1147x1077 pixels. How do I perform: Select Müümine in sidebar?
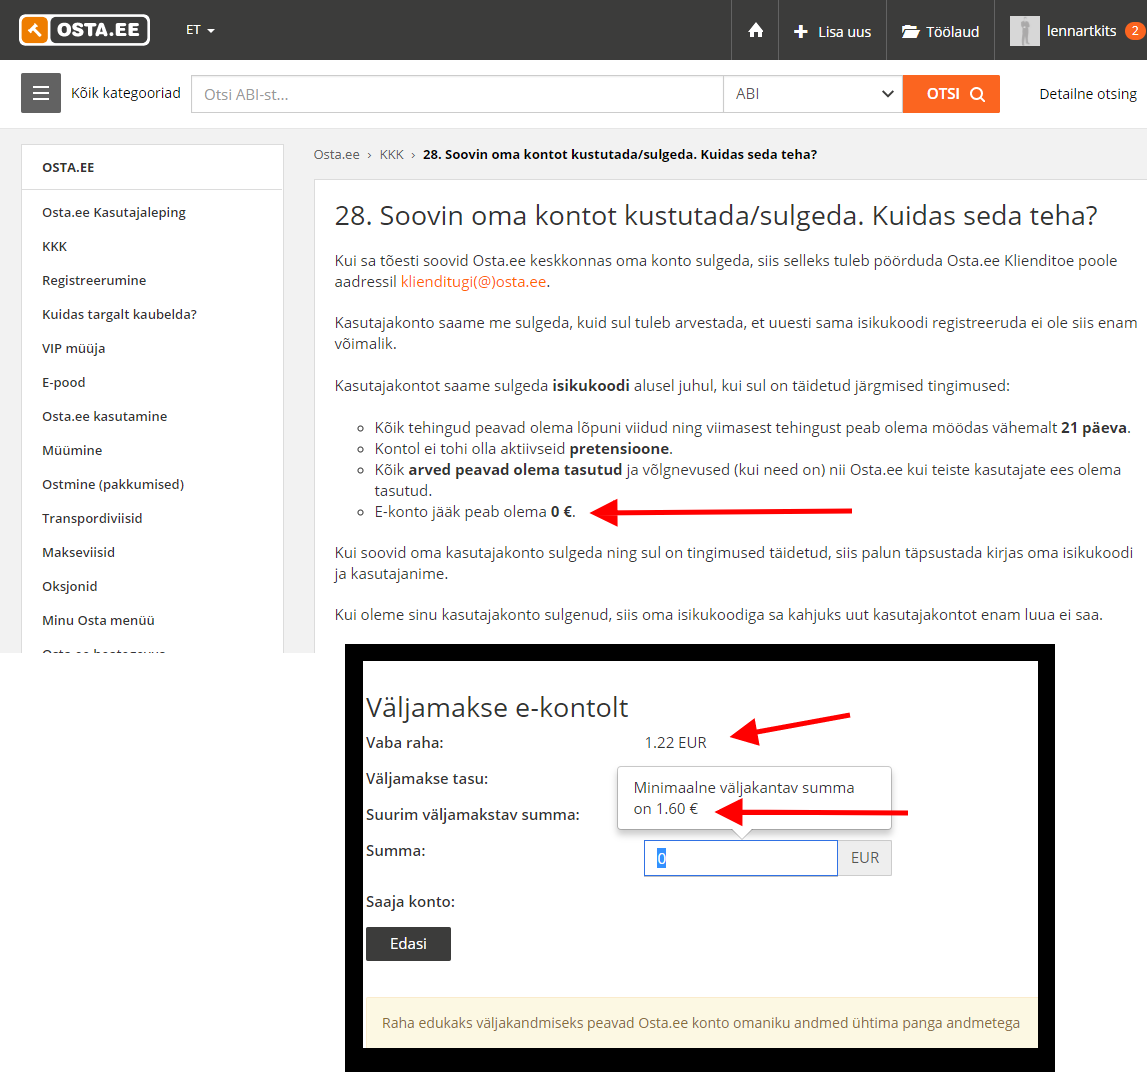[72, 450]
